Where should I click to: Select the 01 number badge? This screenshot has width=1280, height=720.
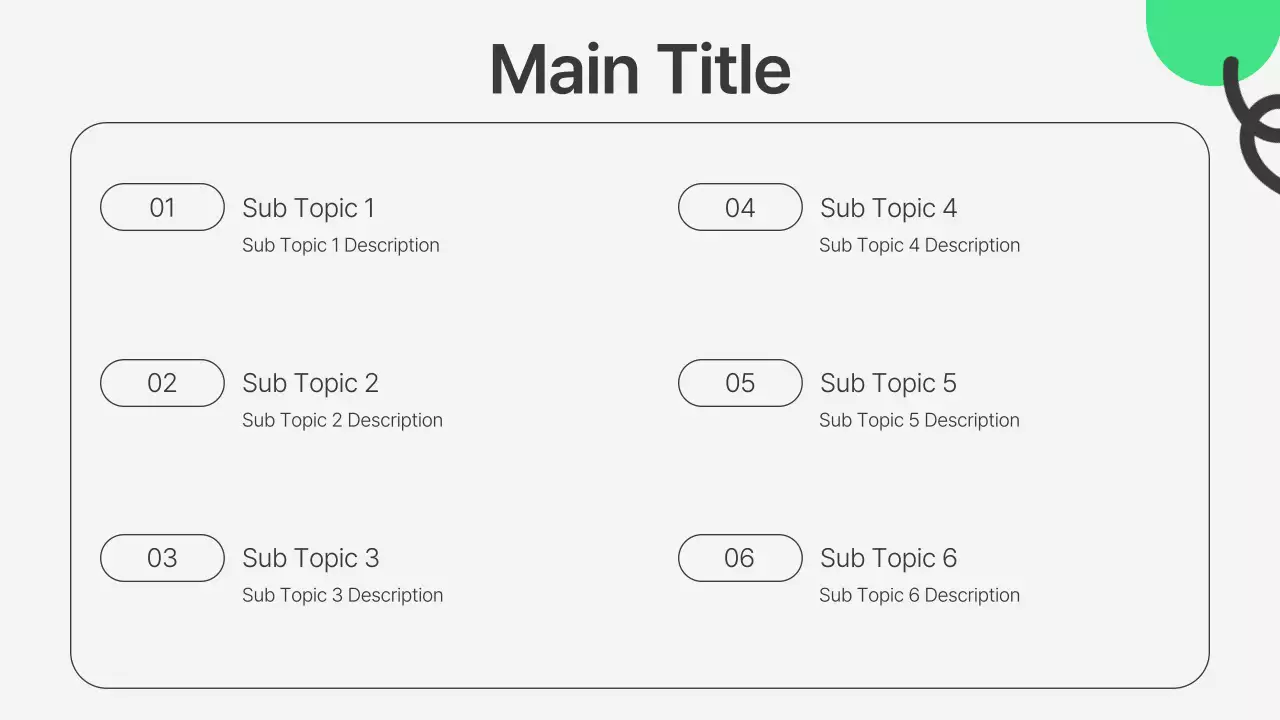pyautogui.click(x=162, y=207)
